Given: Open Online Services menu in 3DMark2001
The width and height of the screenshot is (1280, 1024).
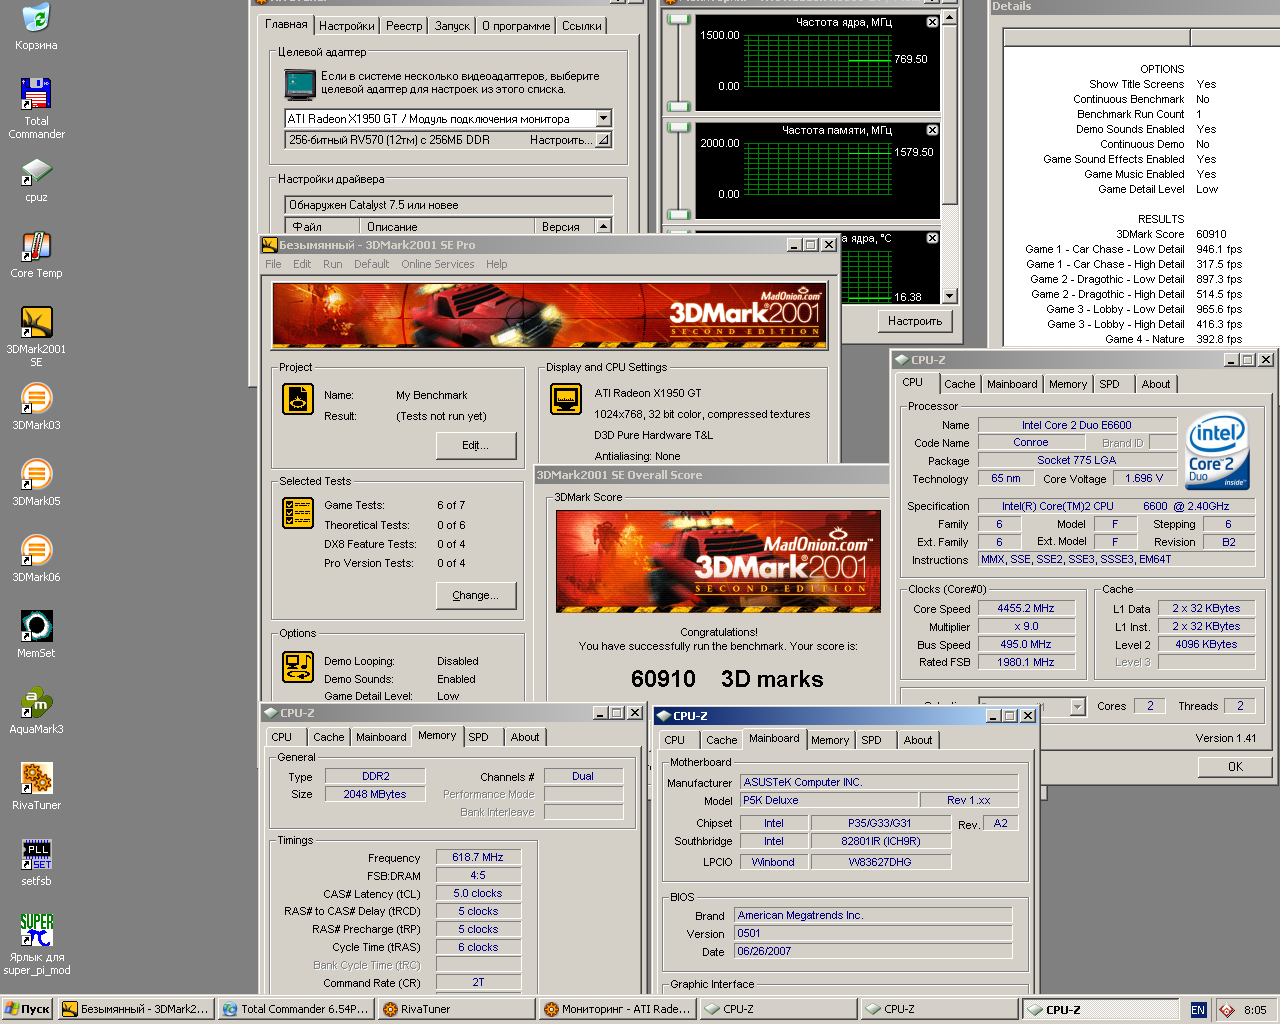Looking at the screenshot, I should point(438,264).
